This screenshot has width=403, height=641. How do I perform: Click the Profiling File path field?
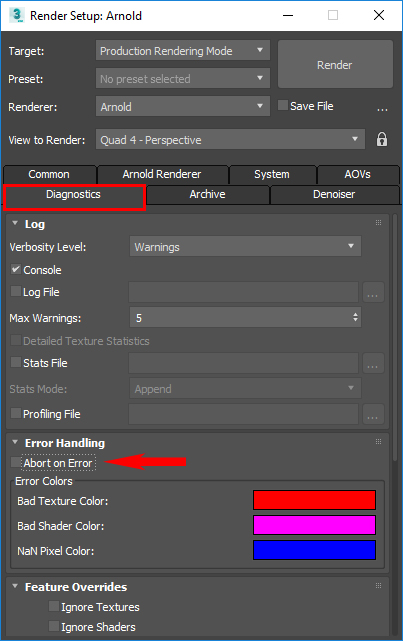244,414
